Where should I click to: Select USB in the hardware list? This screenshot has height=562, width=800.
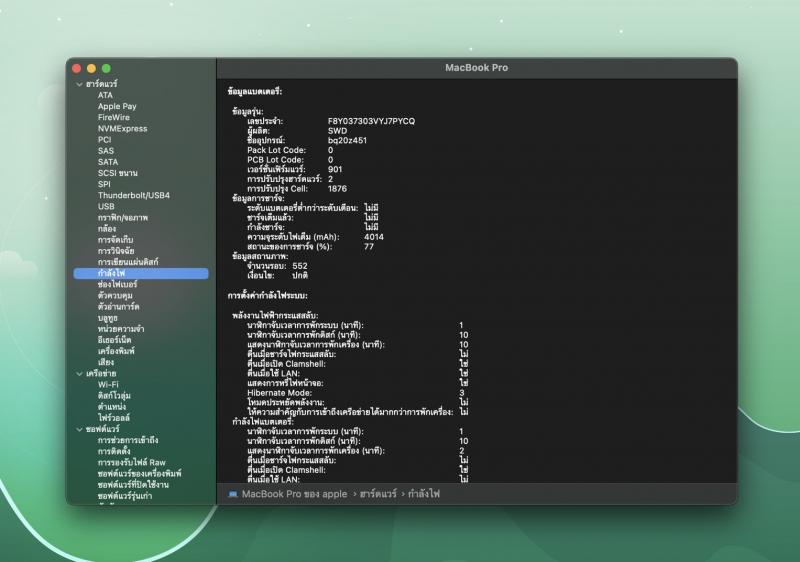tap(106, 207)
